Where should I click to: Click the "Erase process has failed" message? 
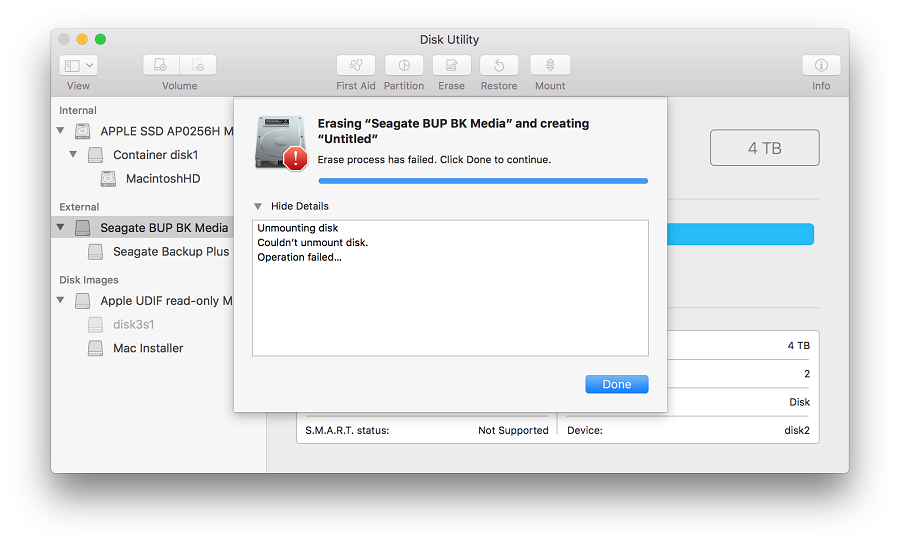[x=434, y=160]
